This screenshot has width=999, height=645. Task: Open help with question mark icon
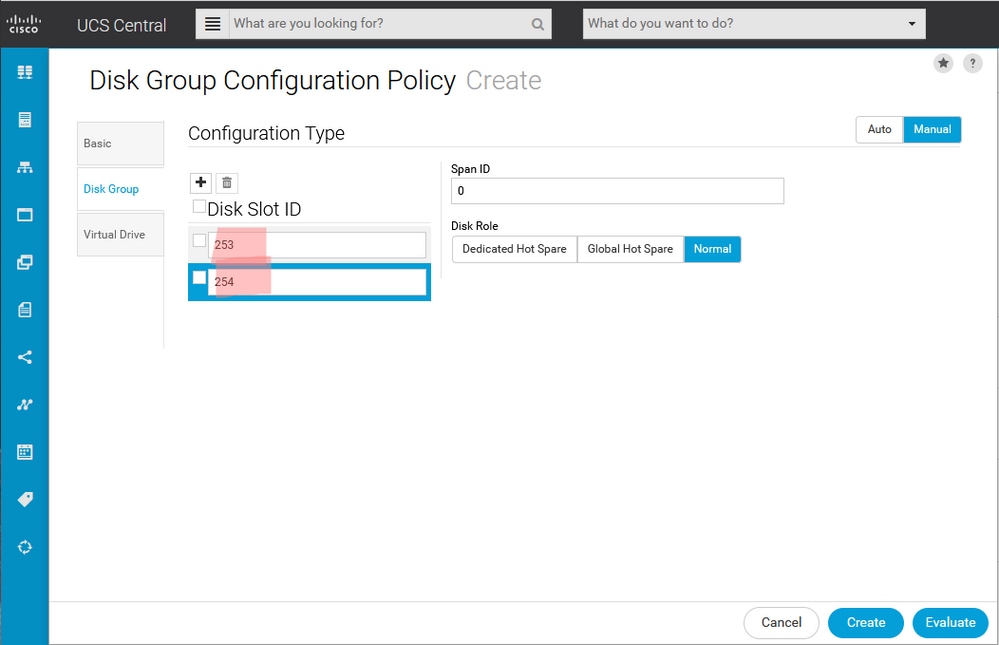[972, 63]
